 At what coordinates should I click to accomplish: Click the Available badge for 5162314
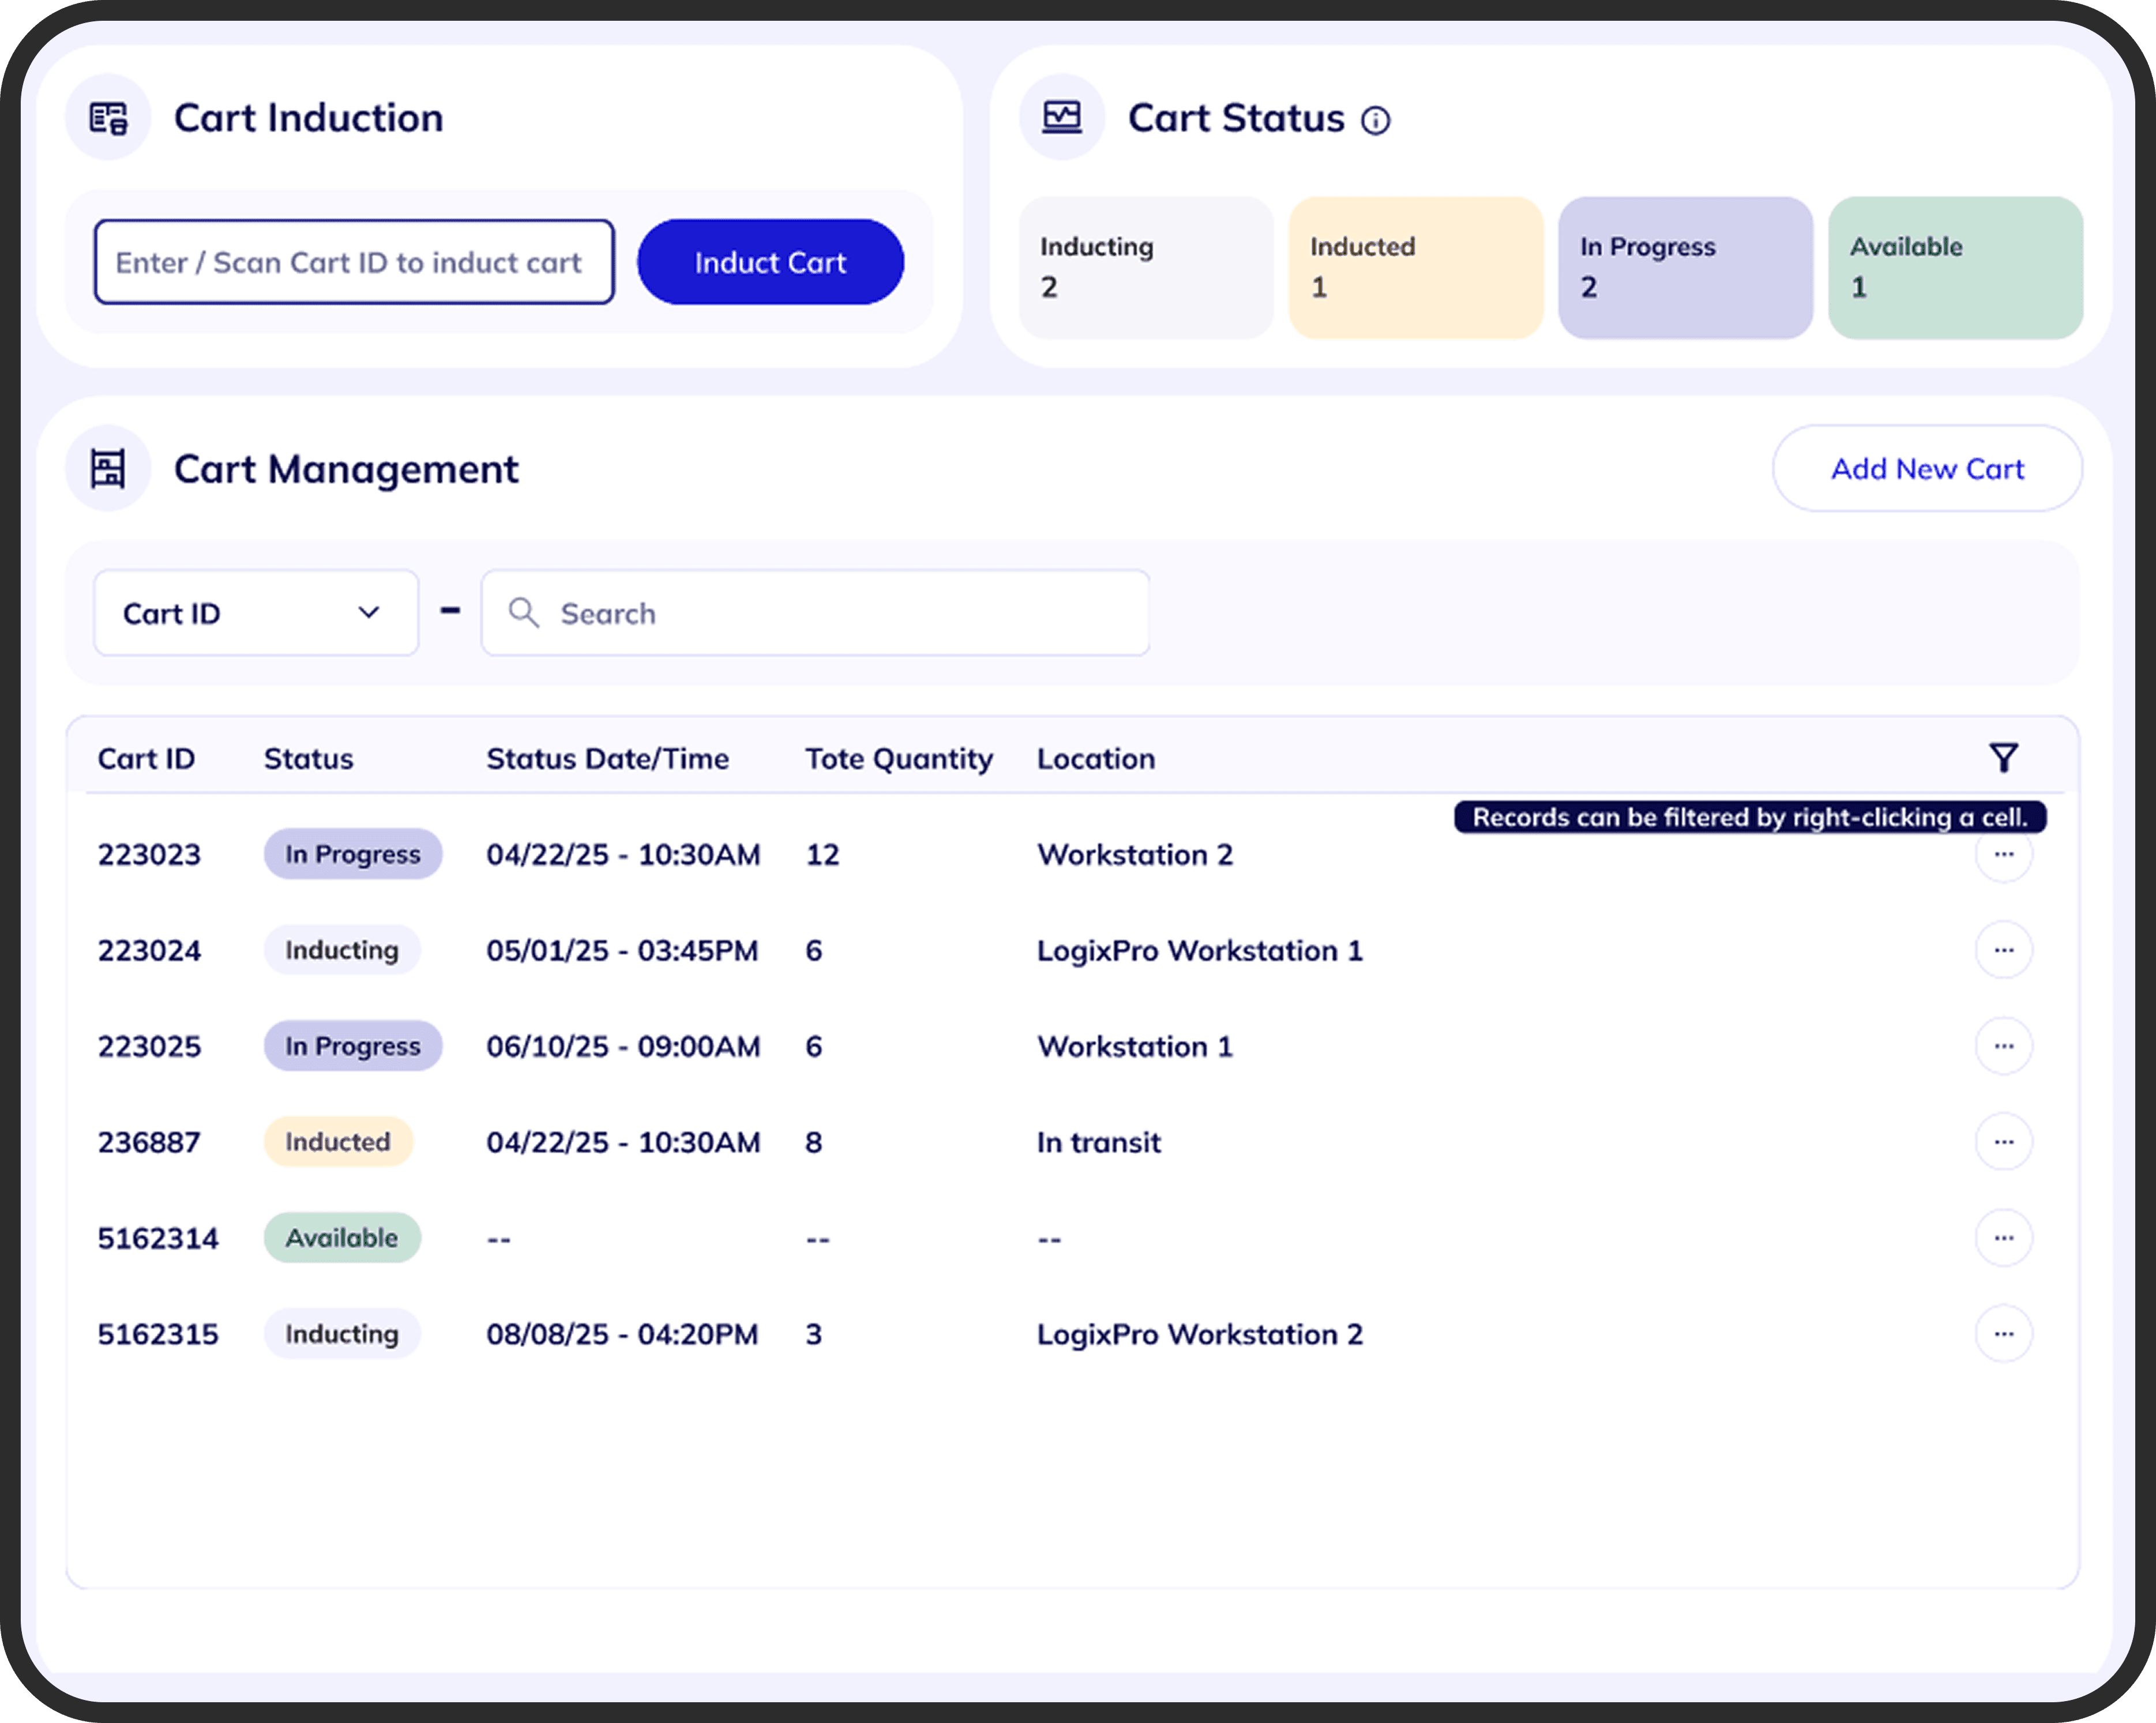click(342, 1238)
